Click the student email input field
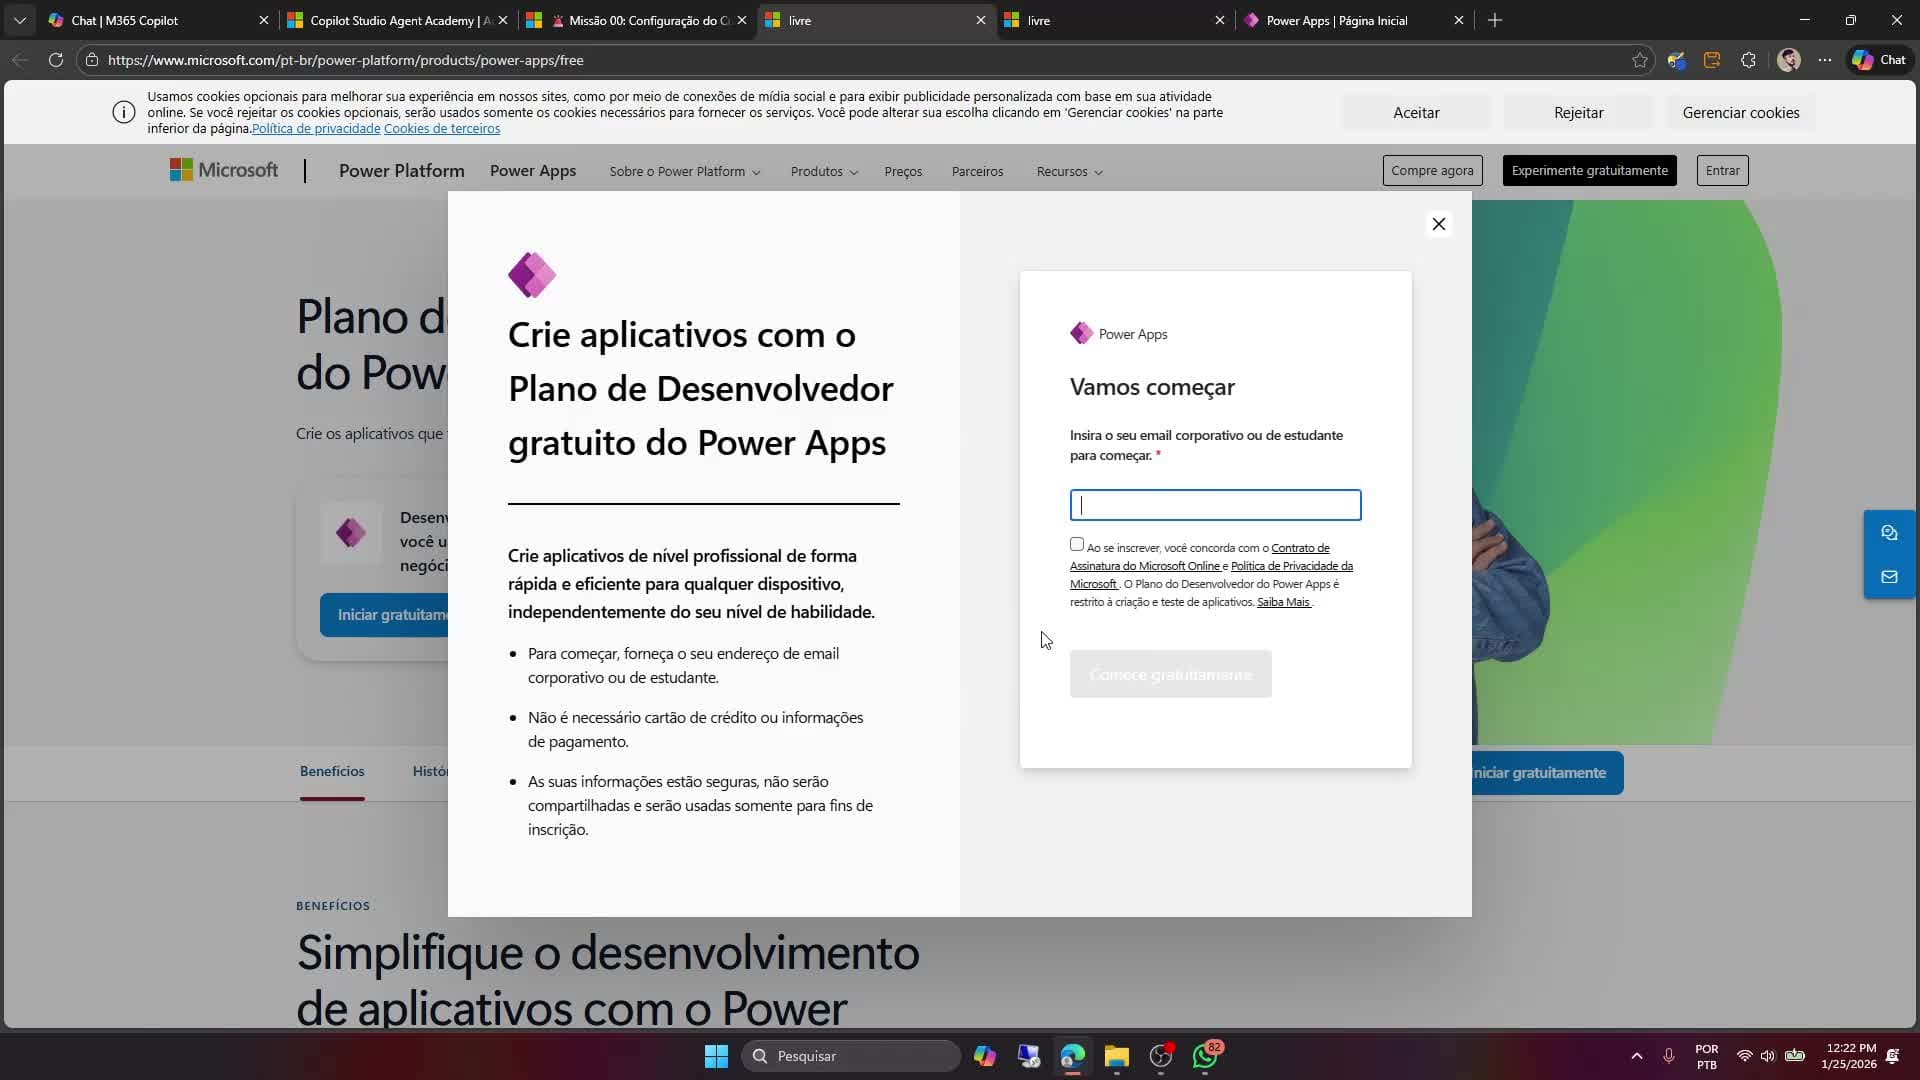This screenshot has height=1080, width=1920. coord(1215,504)
